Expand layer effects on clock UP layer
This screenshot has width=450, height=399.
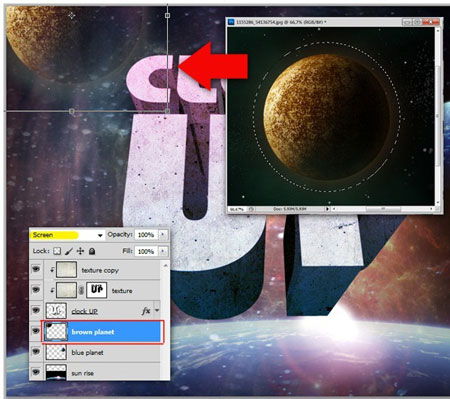(x=157, y=311)
